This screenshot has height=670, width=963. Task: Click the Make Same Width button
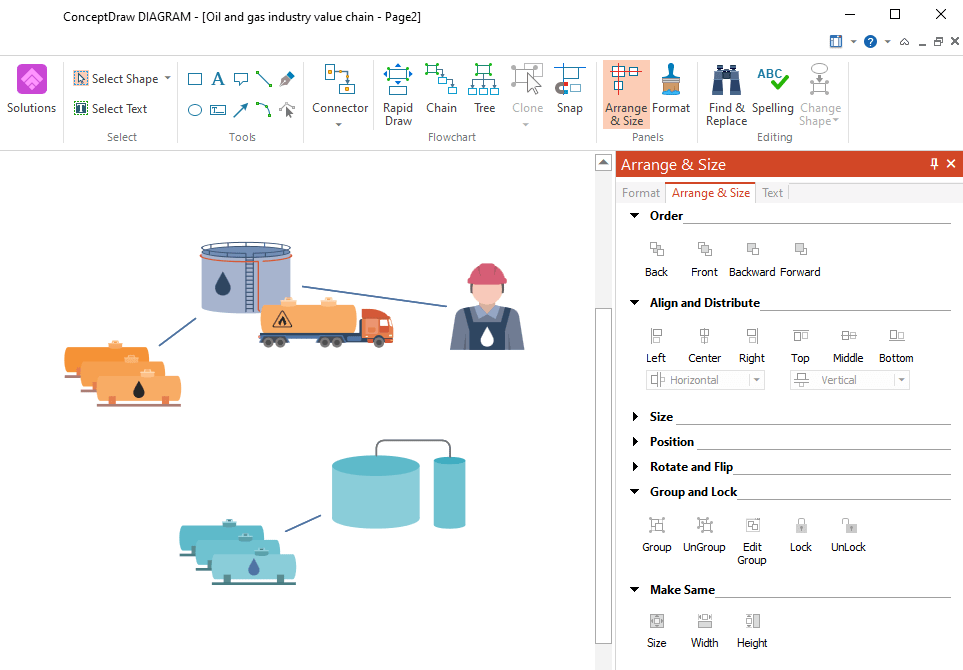pyautogui.click(x=704, y=630)
